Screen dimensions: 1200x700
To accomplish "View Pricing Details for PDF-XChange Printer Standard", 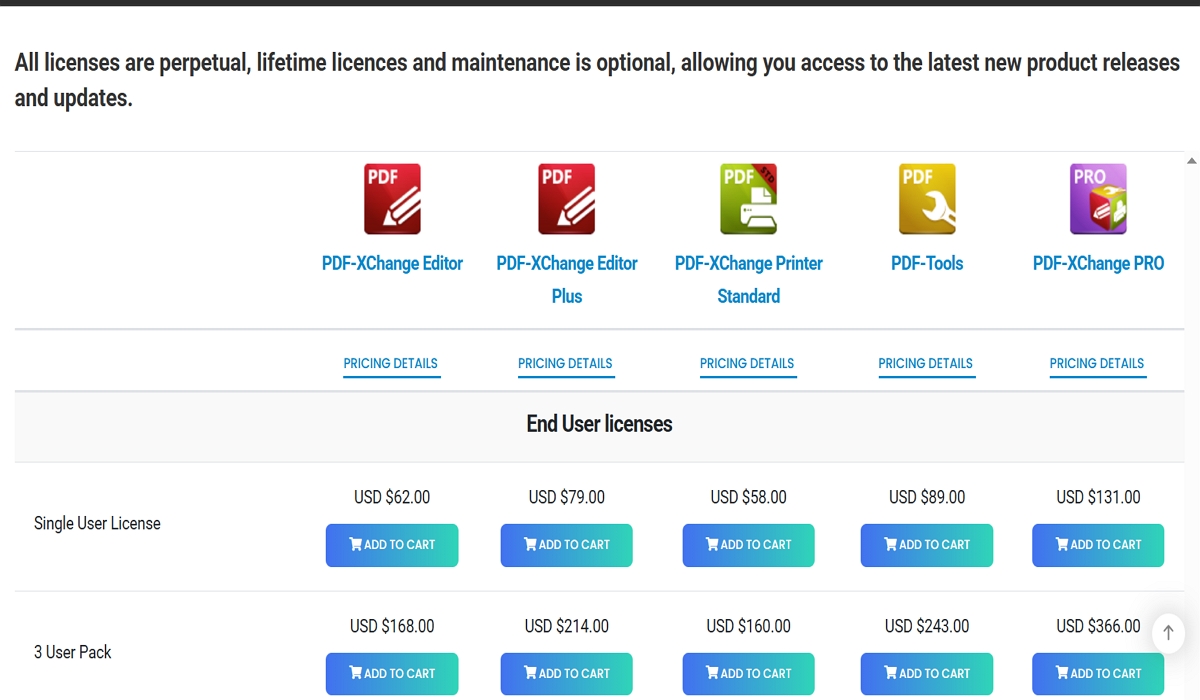I will click(x=747, y=364).
